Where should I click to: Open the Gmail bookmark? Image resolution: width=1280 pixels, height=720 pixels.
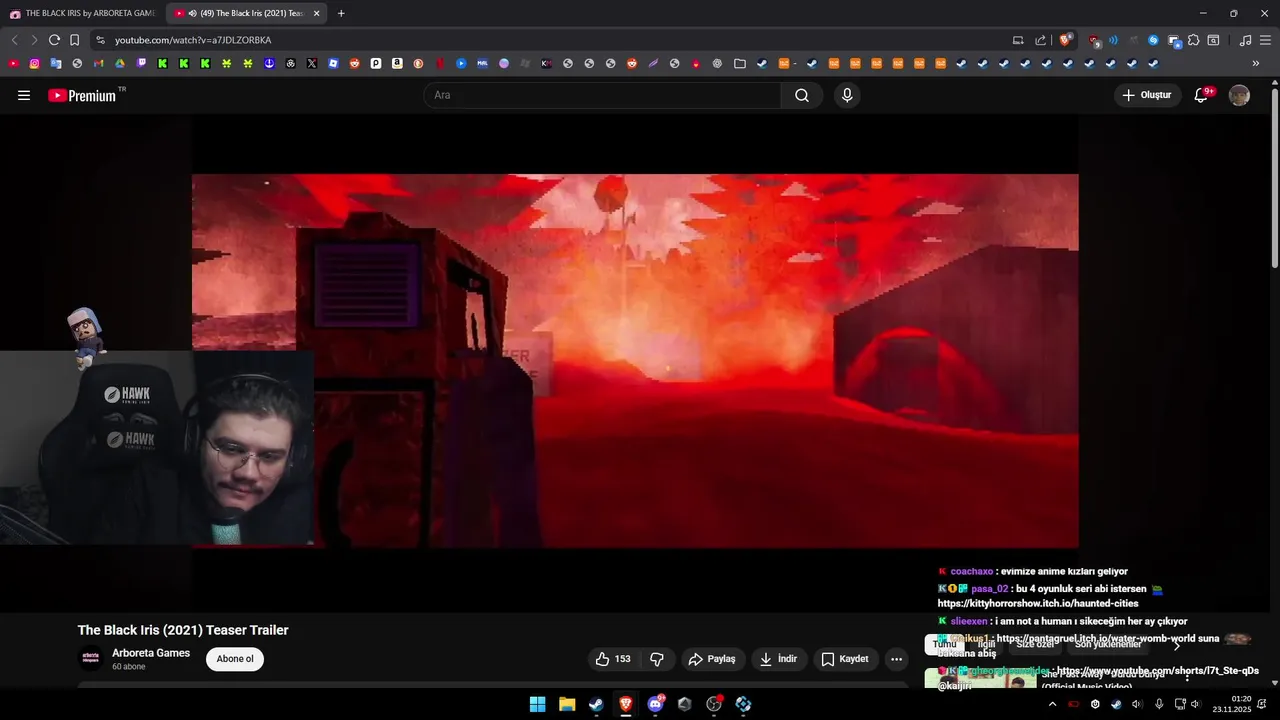coord(98,63)
